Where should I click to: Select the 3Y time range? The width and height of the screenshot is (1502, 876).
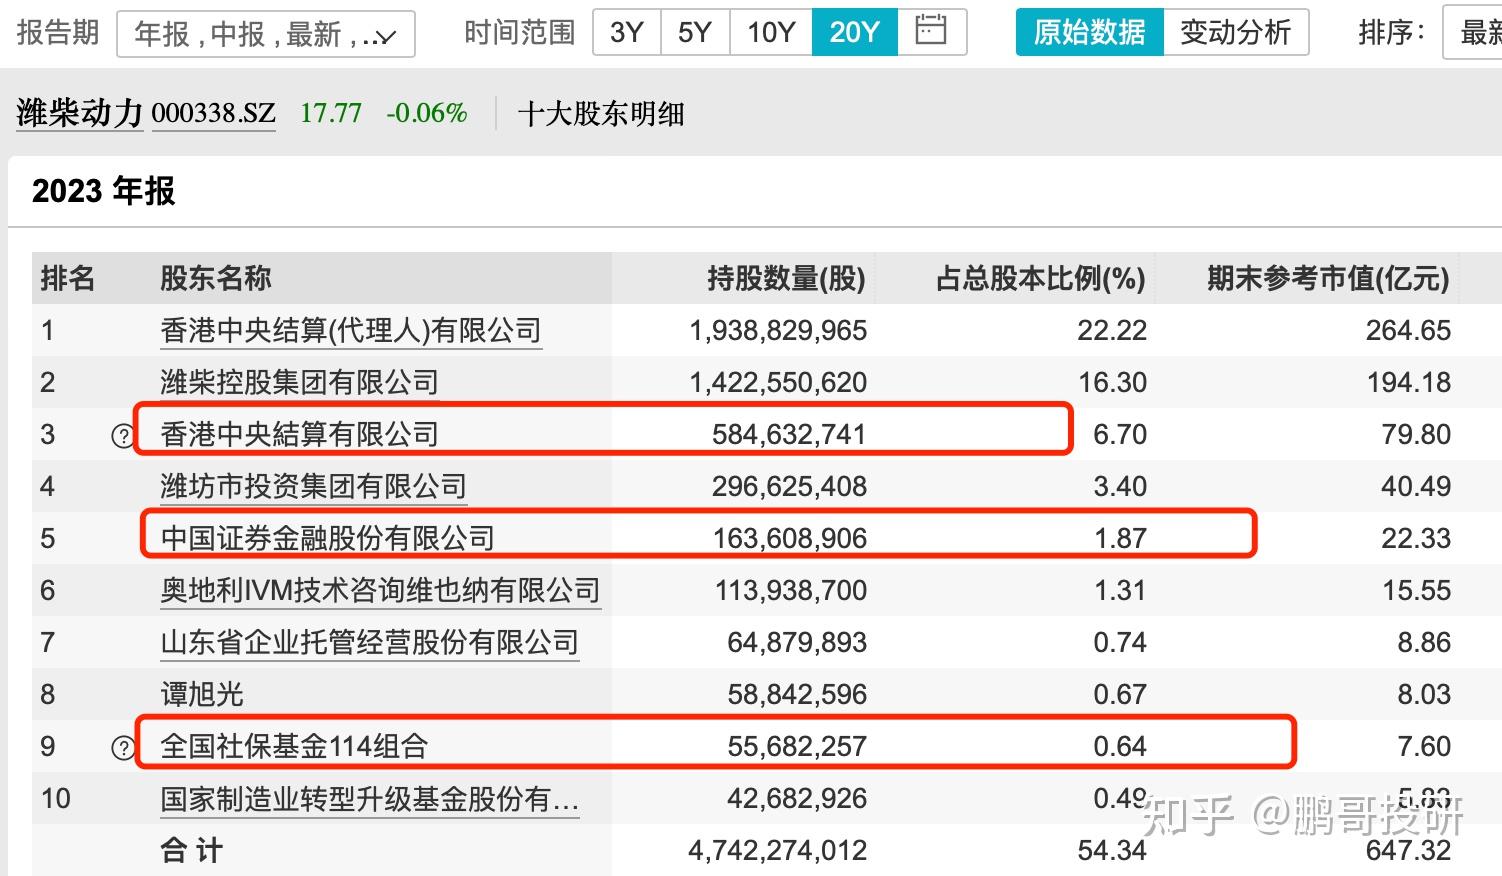[626, 31]
